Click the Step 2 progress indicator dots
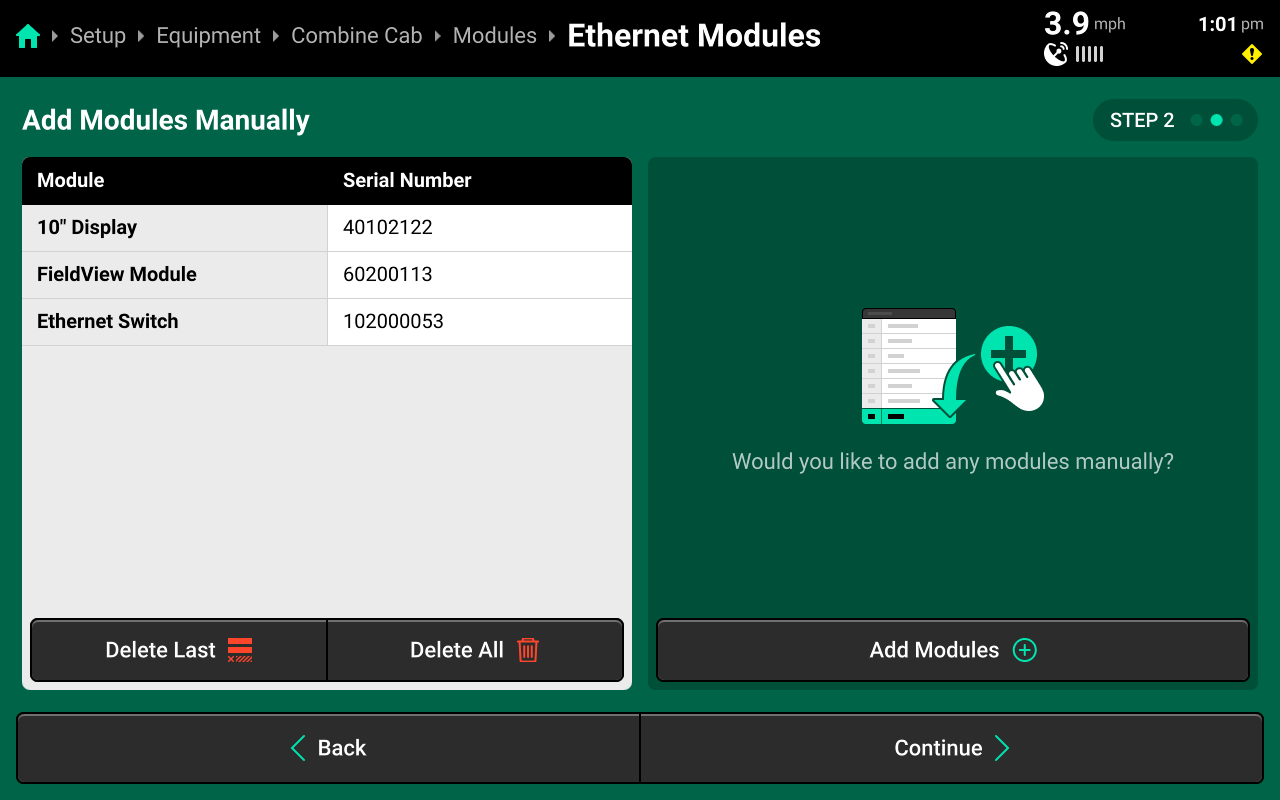Screen dimensions: 1280x800 pos(1216,120)
